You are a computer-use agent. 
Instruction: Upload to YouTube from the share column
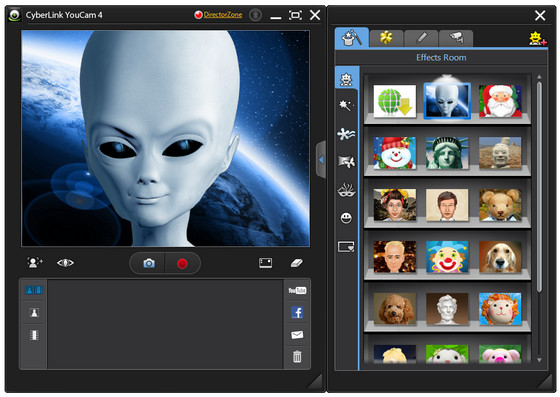point(297,290)
